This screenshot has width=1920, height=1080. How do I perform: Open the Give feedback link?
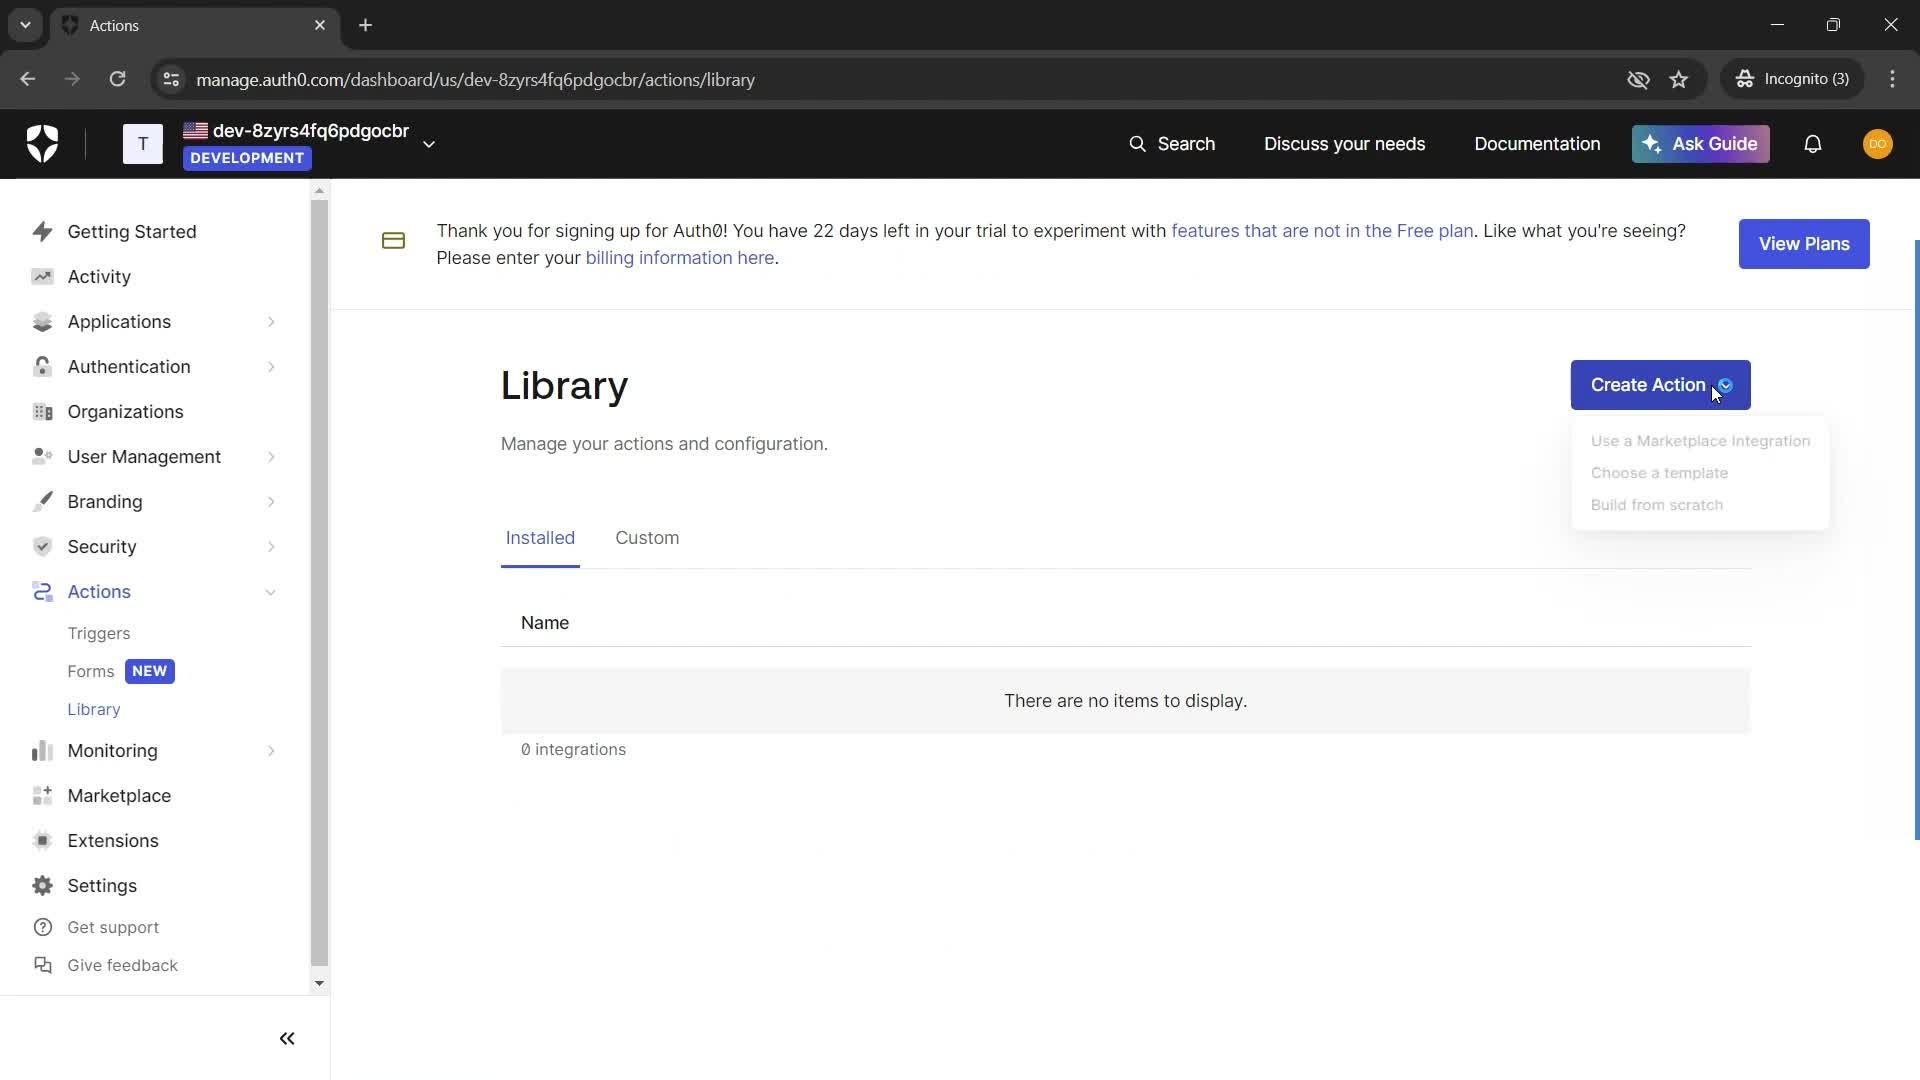pyautogui.click(x=123, y=966)
